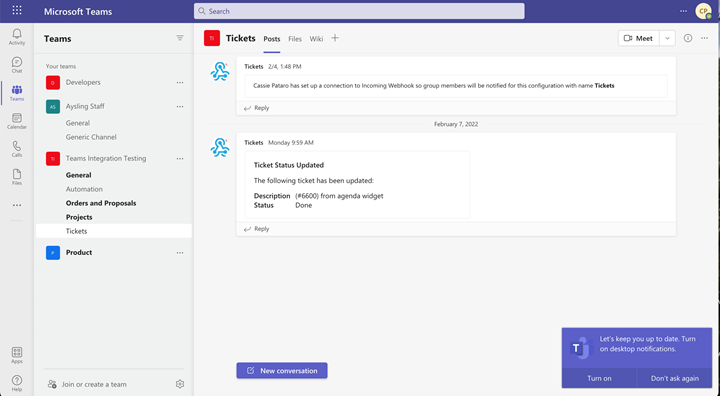Open more options for Product team
This screenshot has height=396, width=720.
180,253
